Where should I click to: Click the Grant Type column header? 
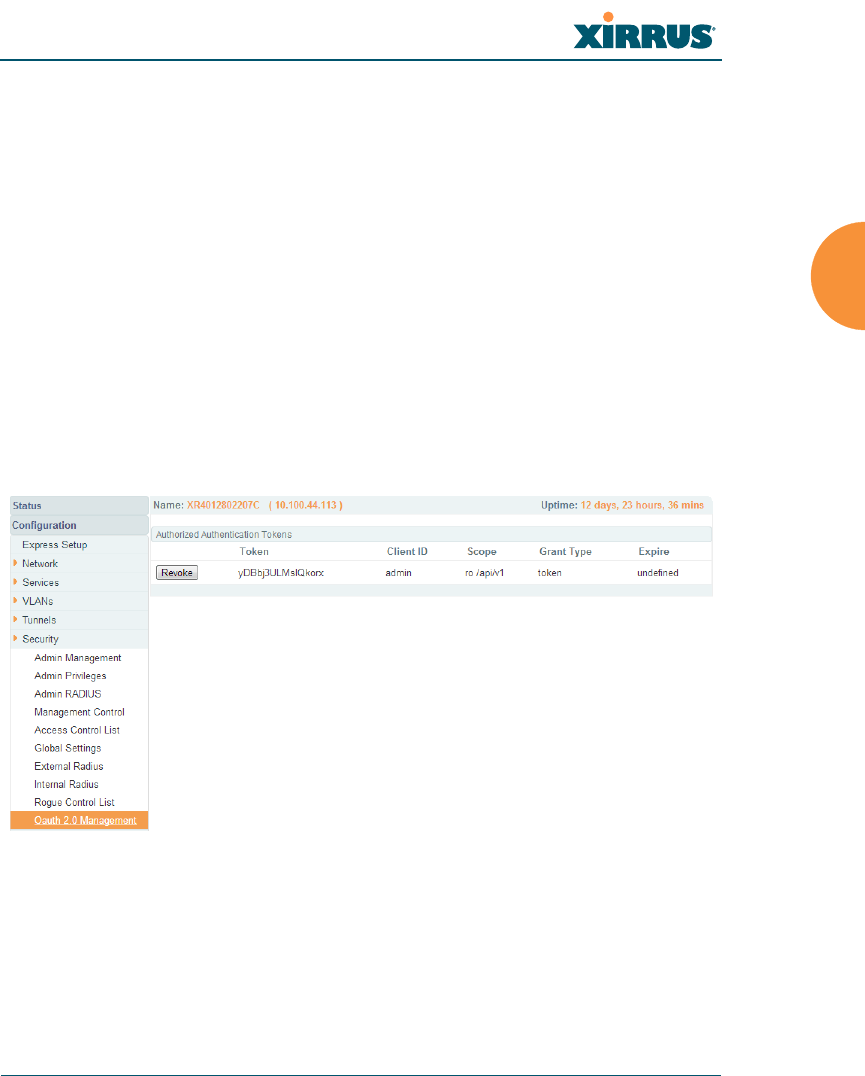click(x=565, y=552)
